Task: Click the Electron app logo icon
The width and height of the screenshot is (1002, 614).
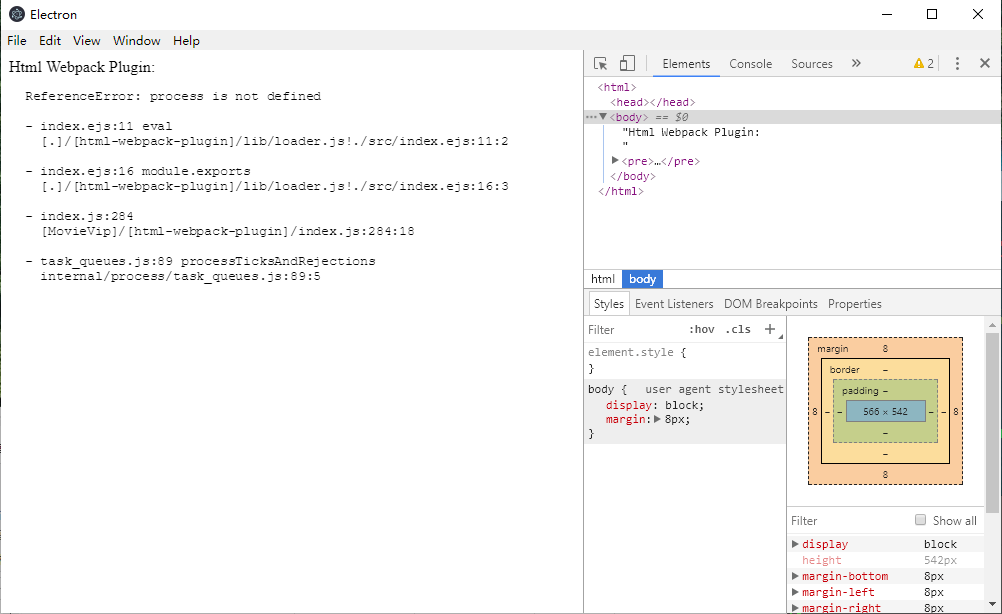Action: click(x=17, y=14)
